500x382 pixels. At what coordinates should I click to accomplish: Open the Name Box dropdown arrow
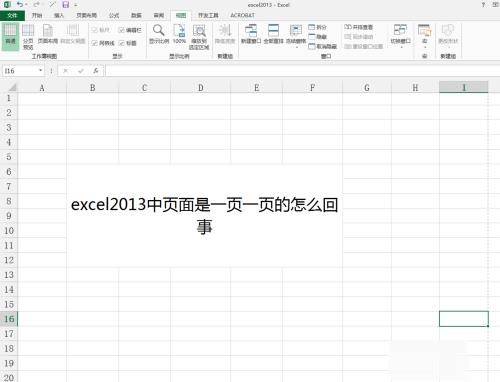click(x=40, y=70)
